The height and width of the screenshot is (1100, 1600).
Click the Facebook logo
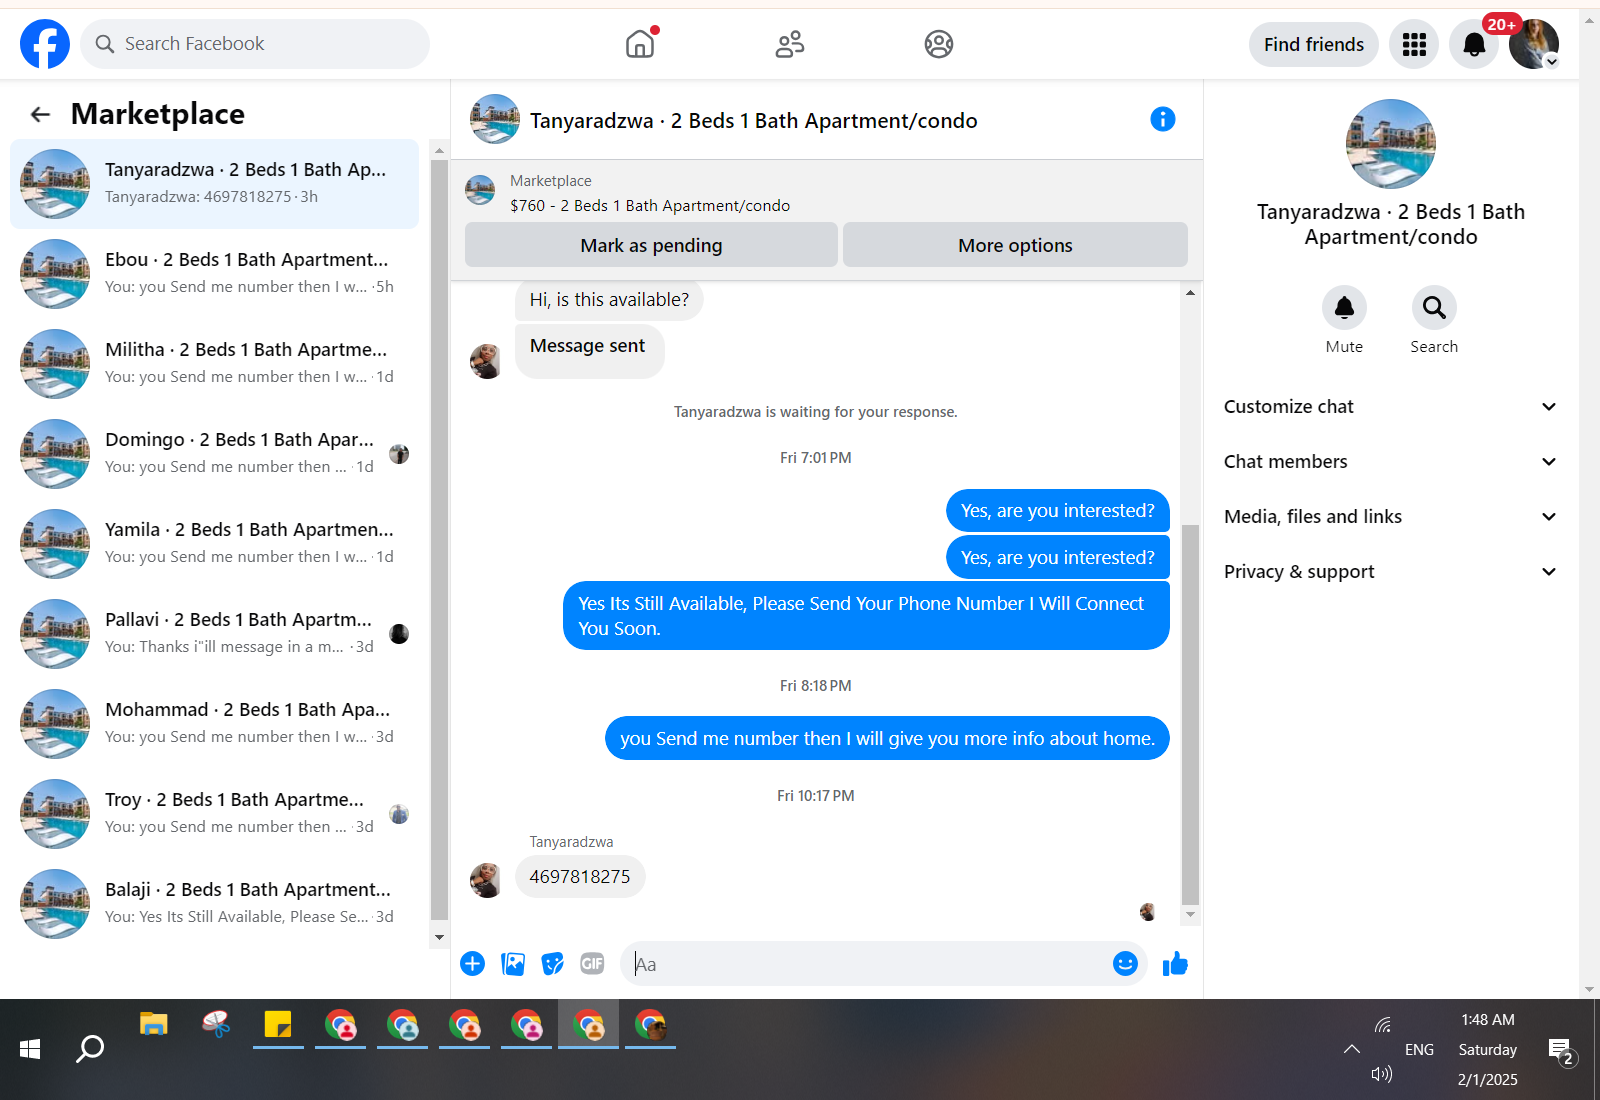point(45,44)
